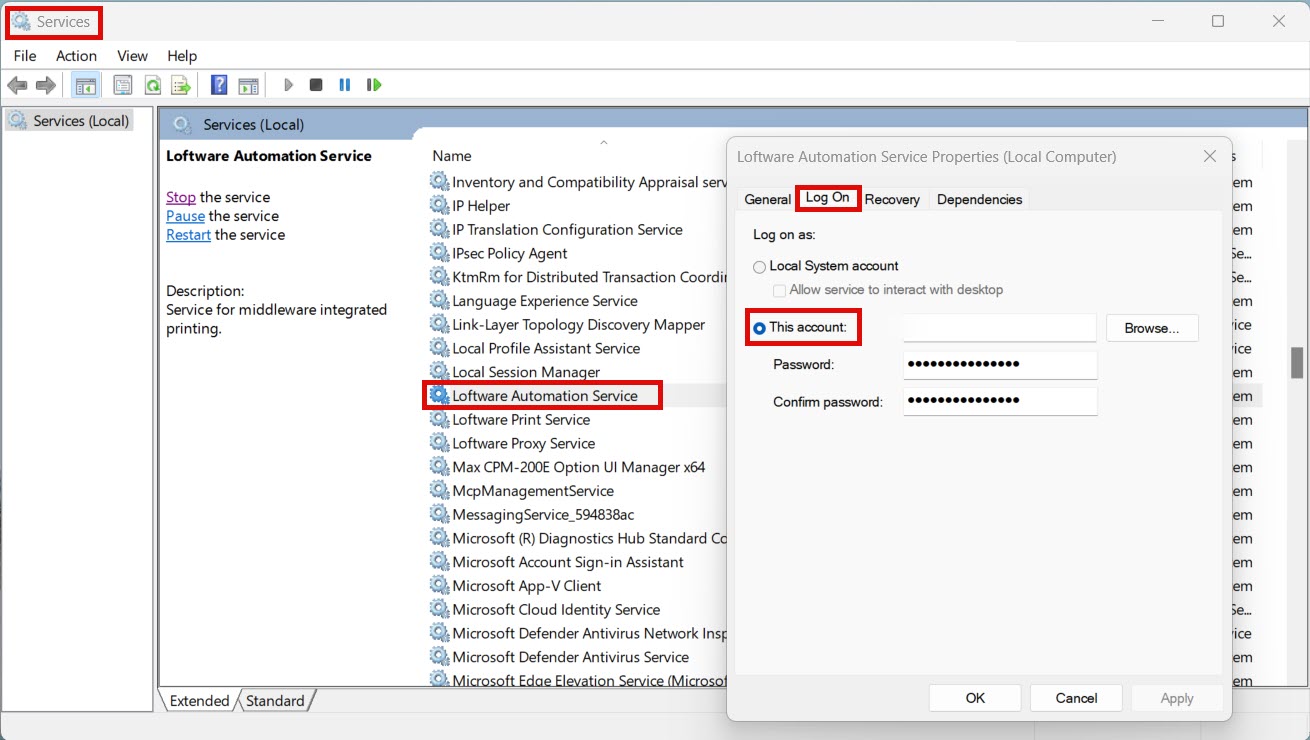Click the vertical scrollbar thumb in services list
This screenshot has width=1310, height=740.
[1296, 362]
